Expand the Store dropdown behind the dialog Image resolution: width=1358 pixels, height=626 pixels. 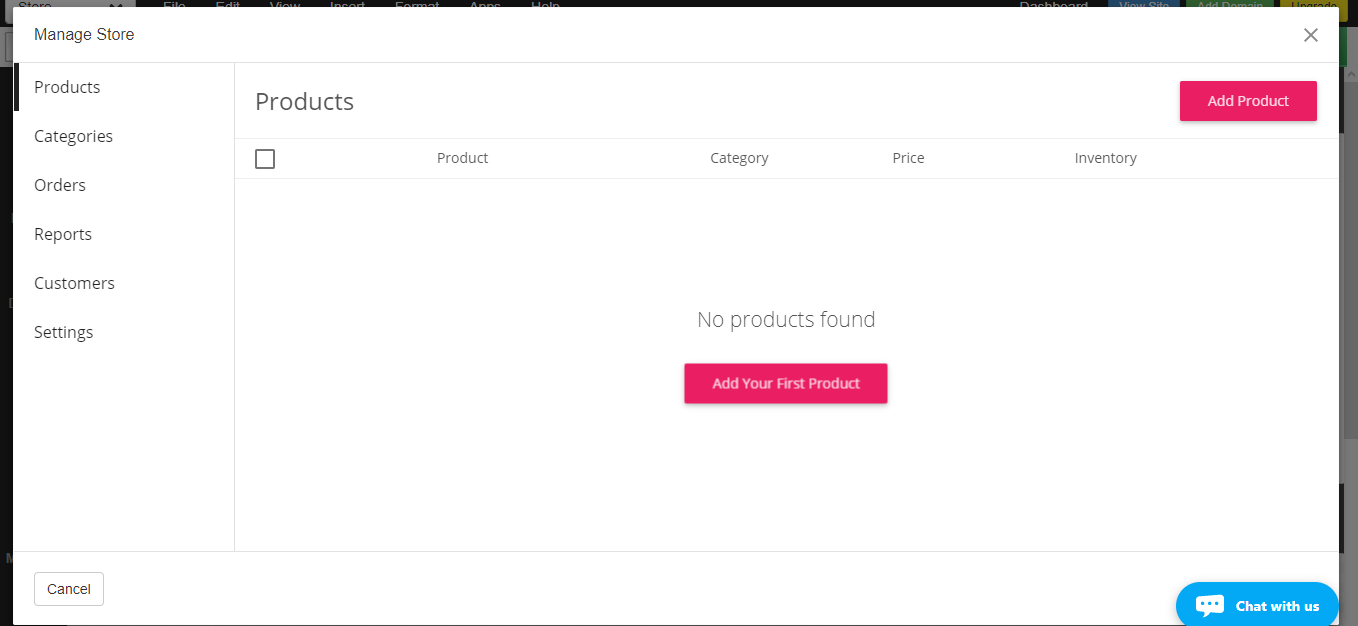pyautogui.click(x=70, y=4)
